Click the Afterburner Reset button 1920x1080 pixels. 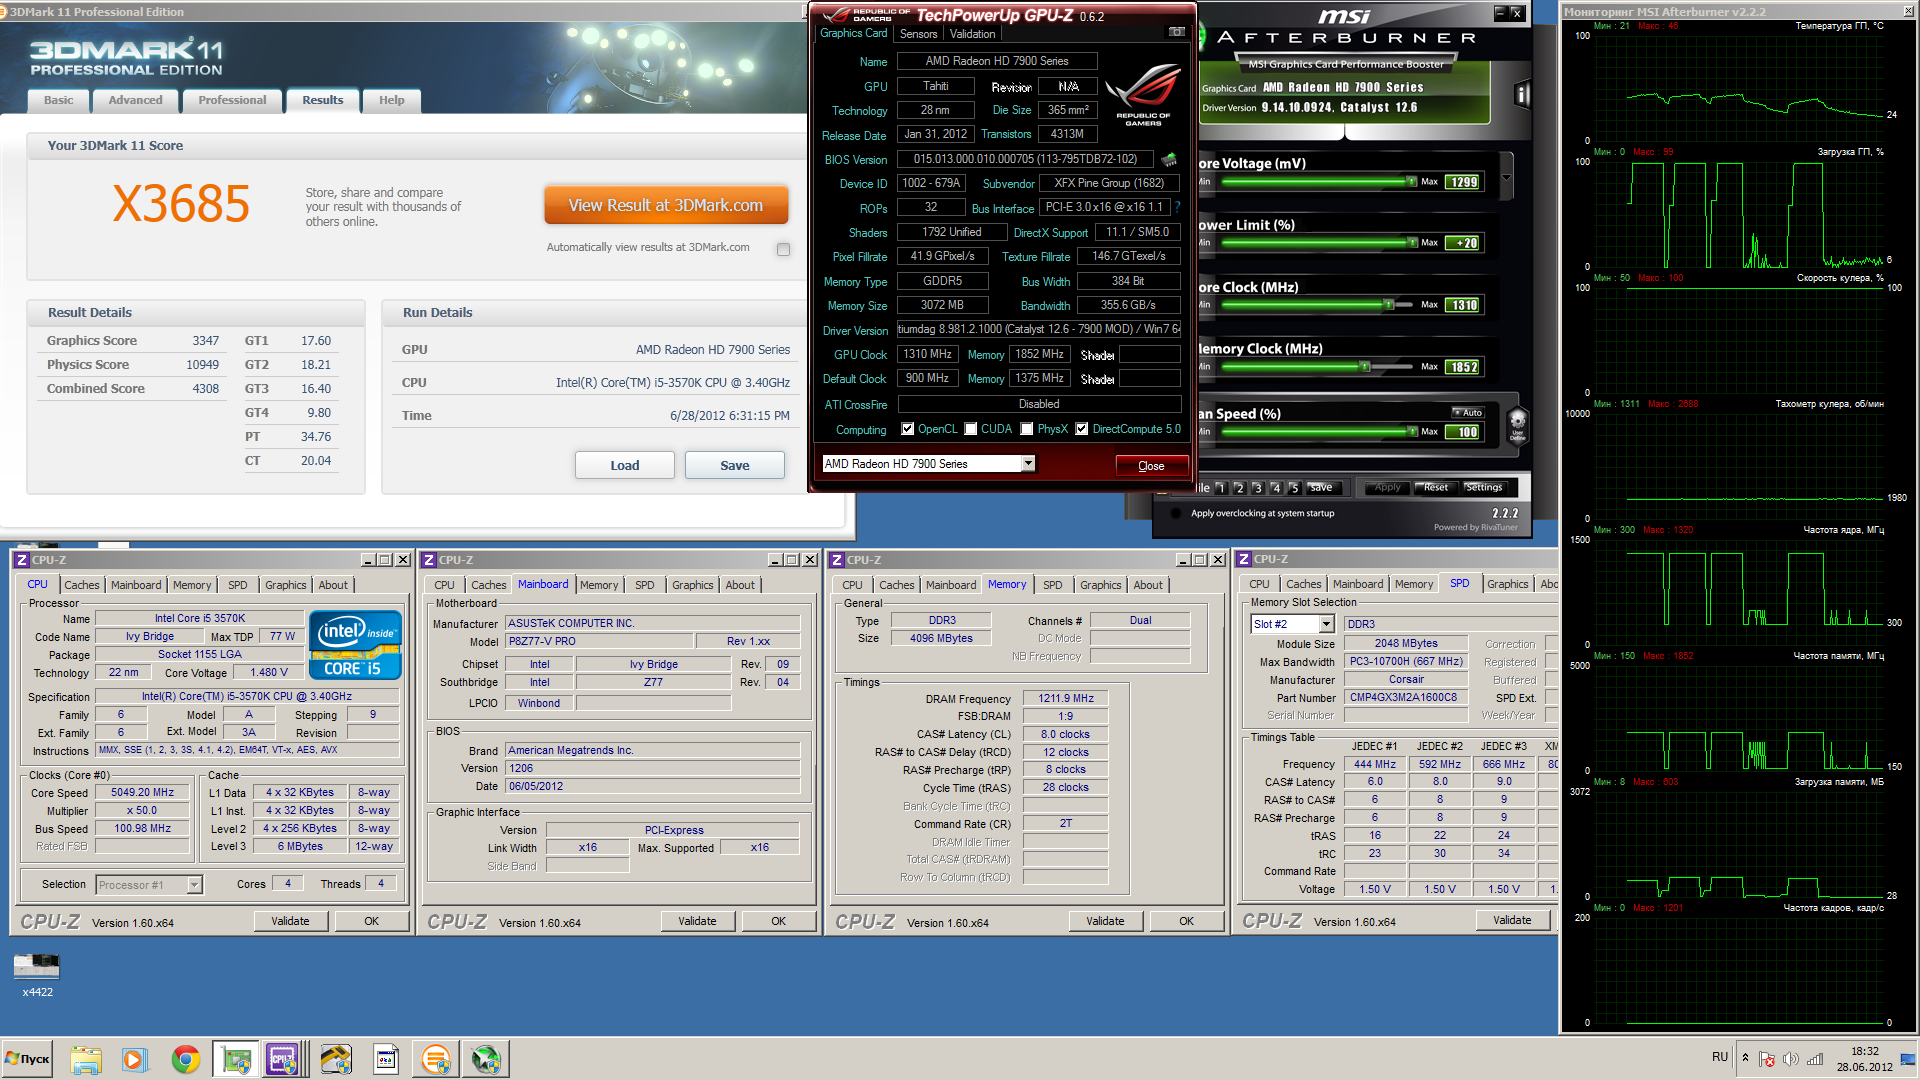pyautogui.click(x=1435, y=487)
